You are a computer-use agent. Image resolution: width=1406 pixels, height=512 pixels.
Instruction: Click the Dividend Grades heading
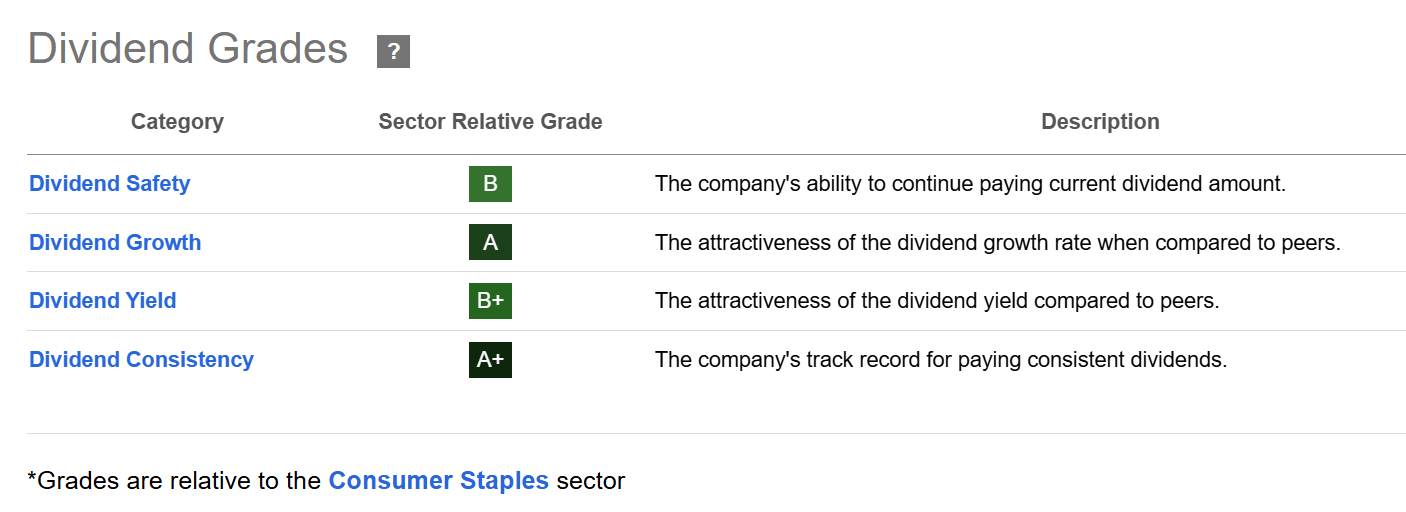coord(188,49)
